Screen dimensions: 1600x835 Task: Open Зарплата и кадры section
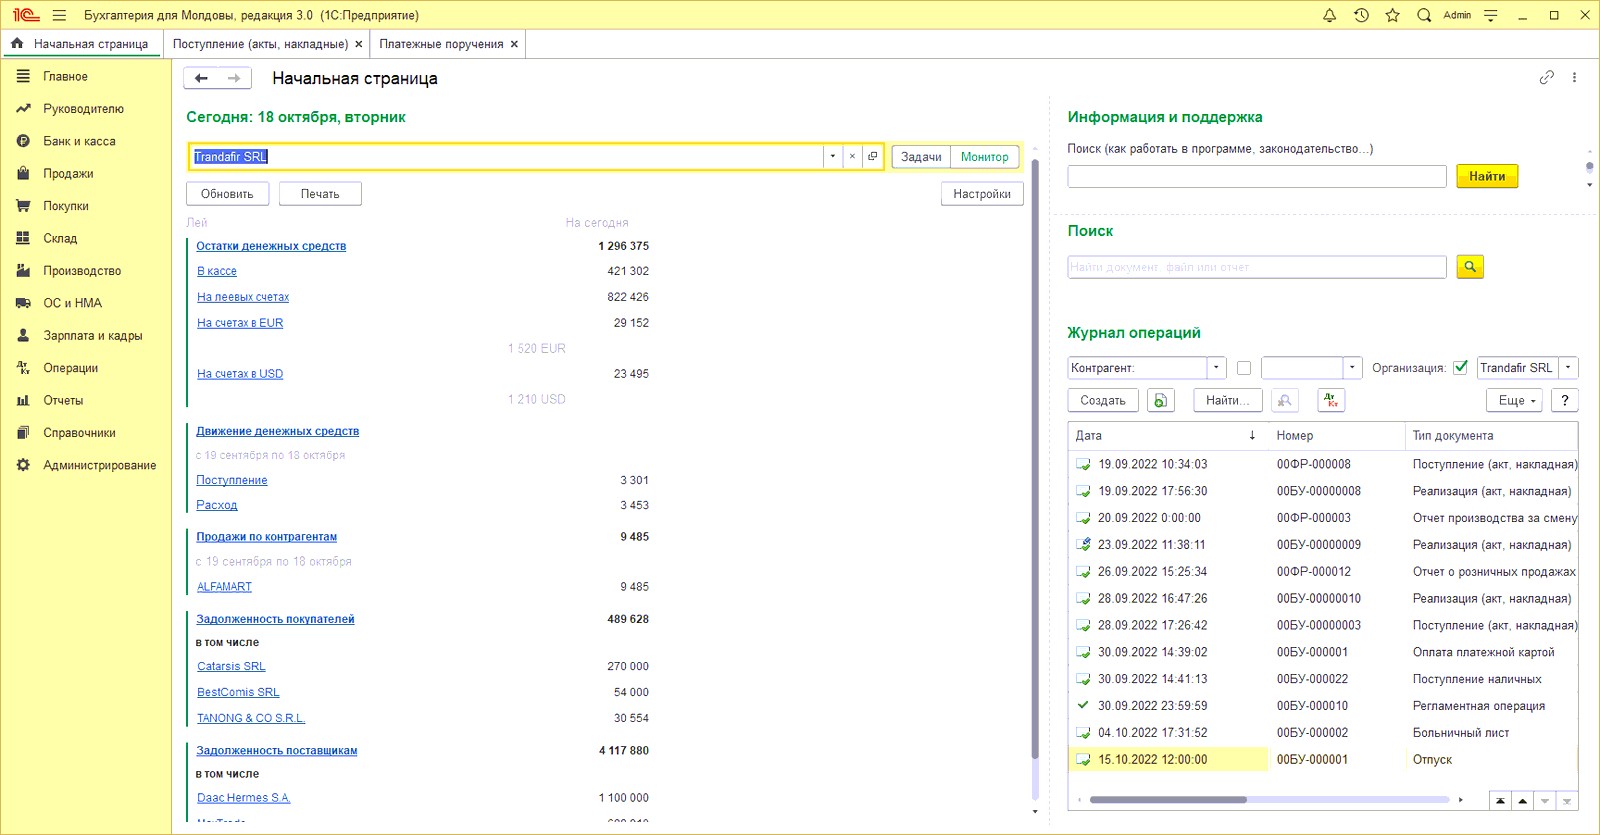92,336
